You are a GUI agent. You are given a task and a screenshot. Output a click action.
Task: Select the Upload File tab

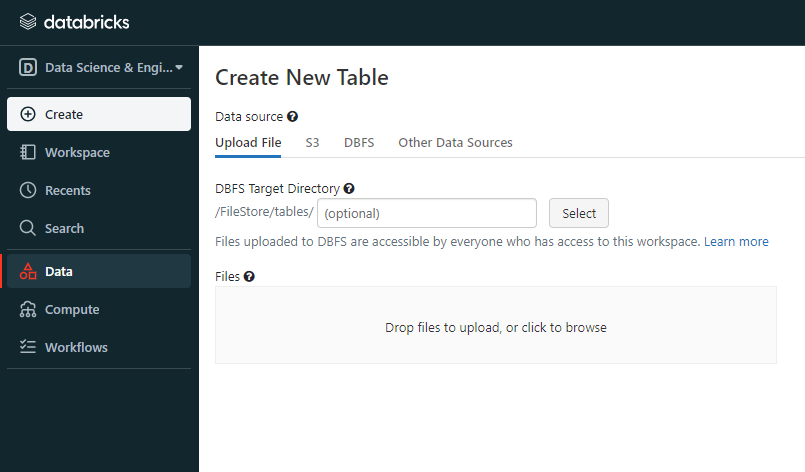[x=248, y=142]
